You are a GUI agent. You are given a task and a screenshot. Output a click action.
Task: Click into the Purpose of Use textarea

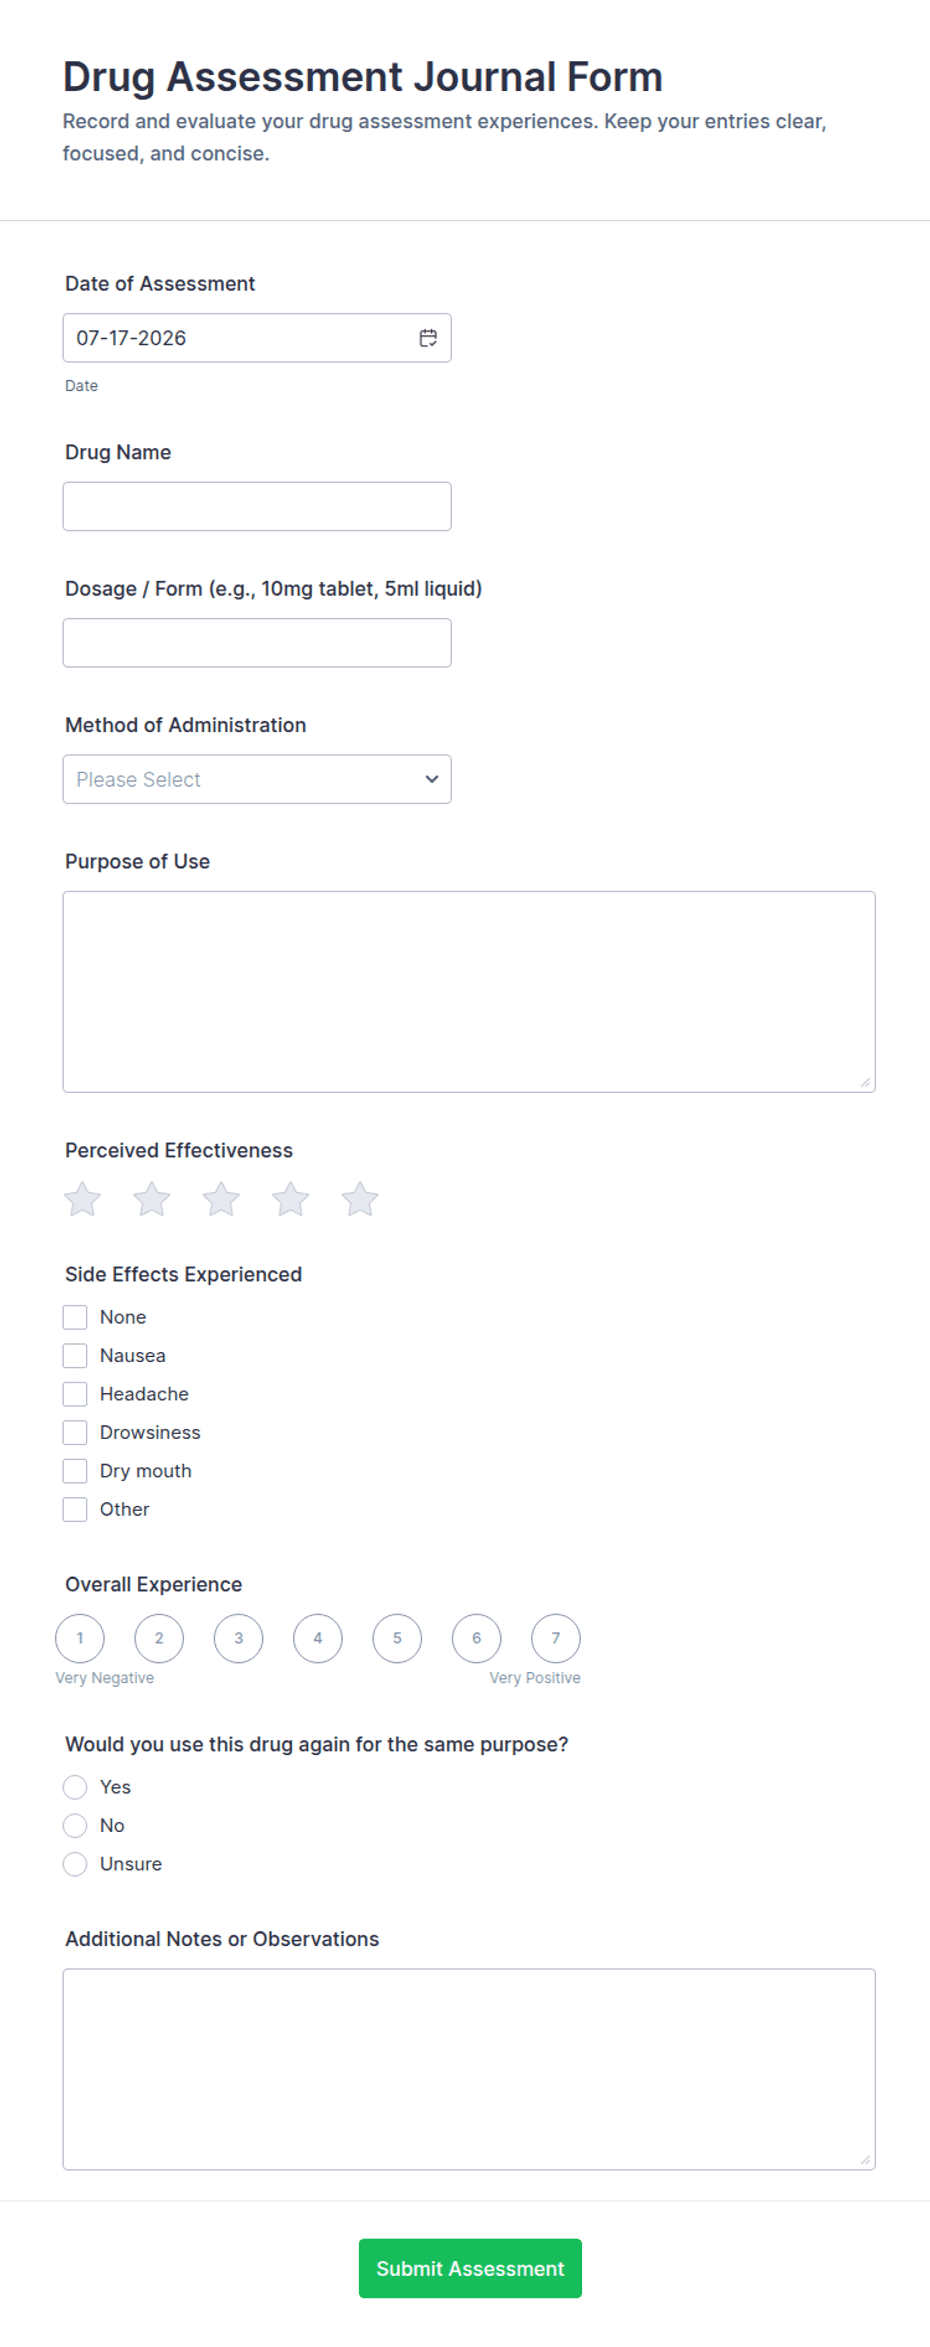469,992
